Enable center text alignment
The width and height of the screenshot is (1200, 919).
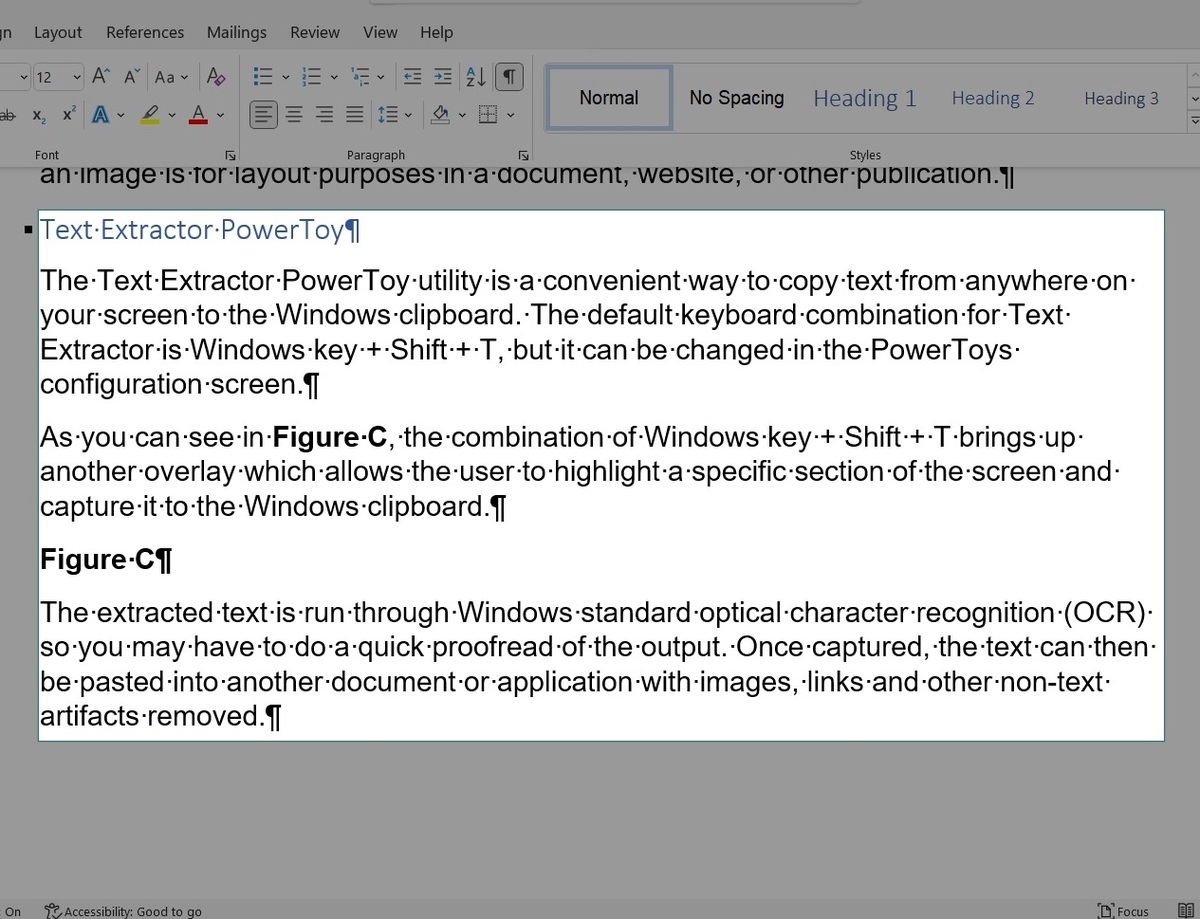[x=293, y=114]
